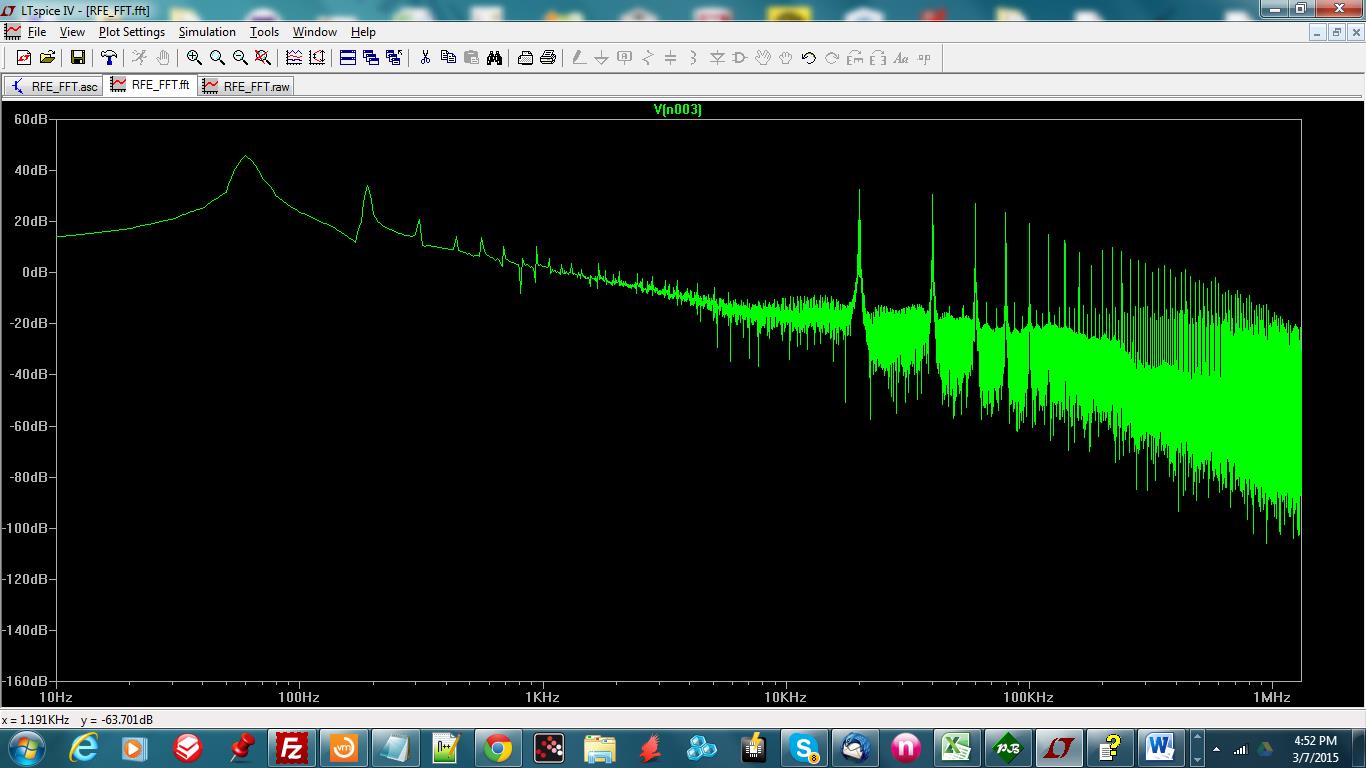The width and height of the screenshot is (1366, 768).
Task: Click the 60dB vertical axis label
Action: point(30,119)
